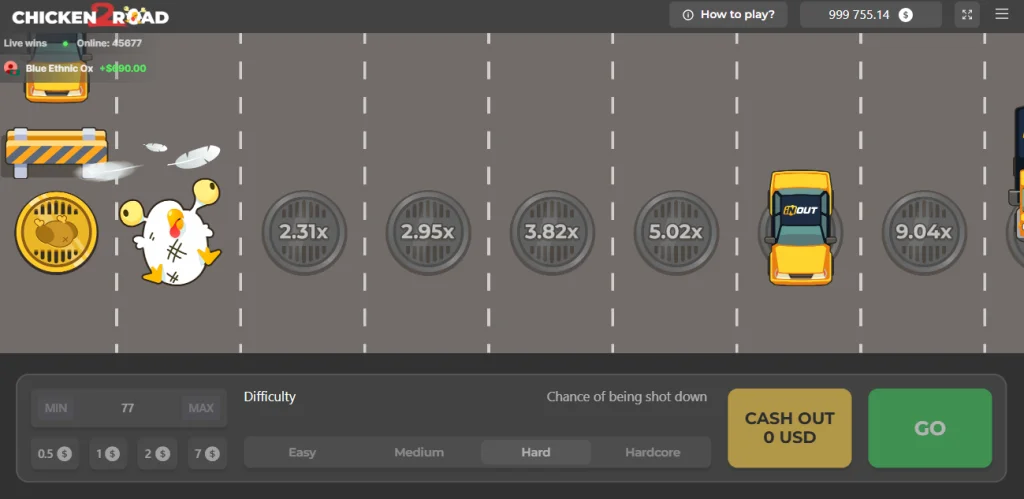This screenshot has height=499, width=1024.
Task: Click the golden chicken start manhole
Action: point(56,233)
